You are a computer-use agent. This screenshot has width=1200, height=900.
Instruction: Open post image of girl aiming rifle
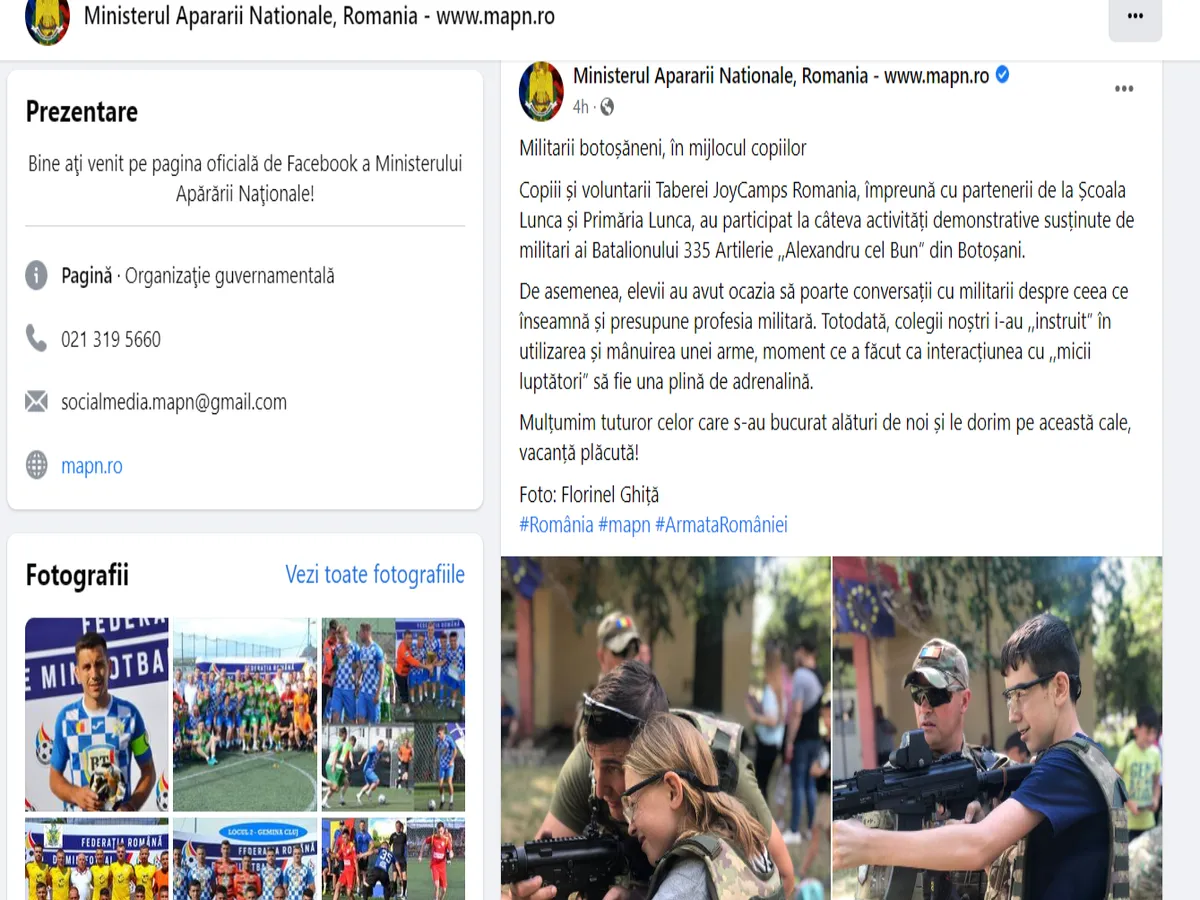coord(665,728)
